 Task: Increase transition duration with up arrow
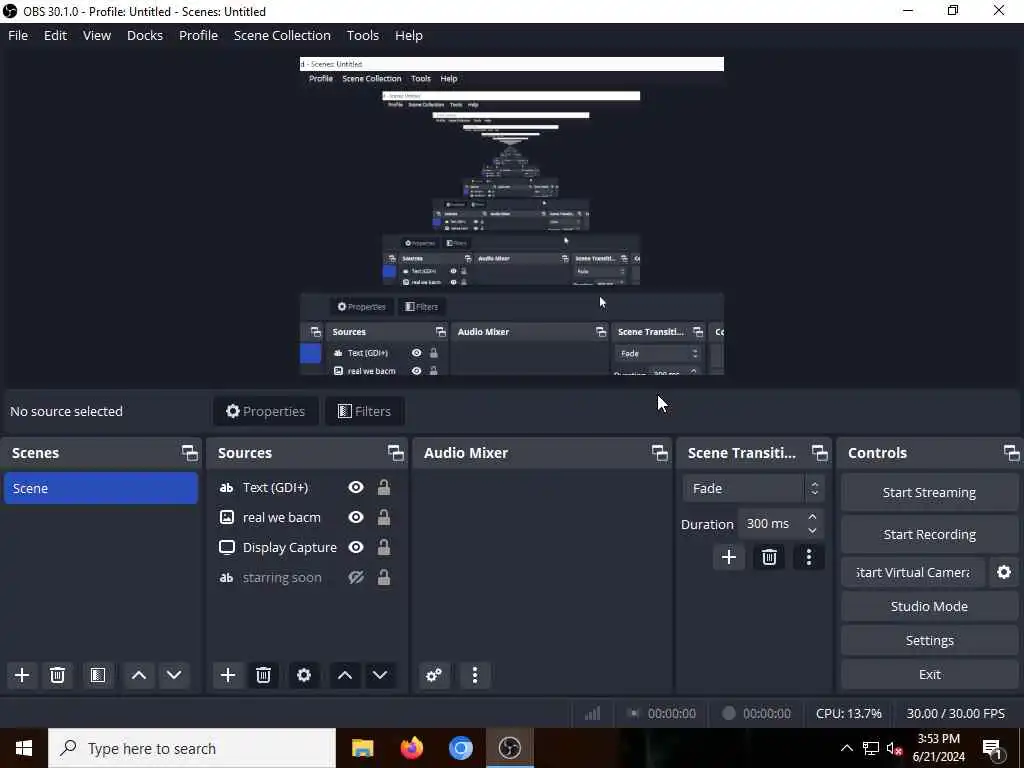[x=812, y=517]
